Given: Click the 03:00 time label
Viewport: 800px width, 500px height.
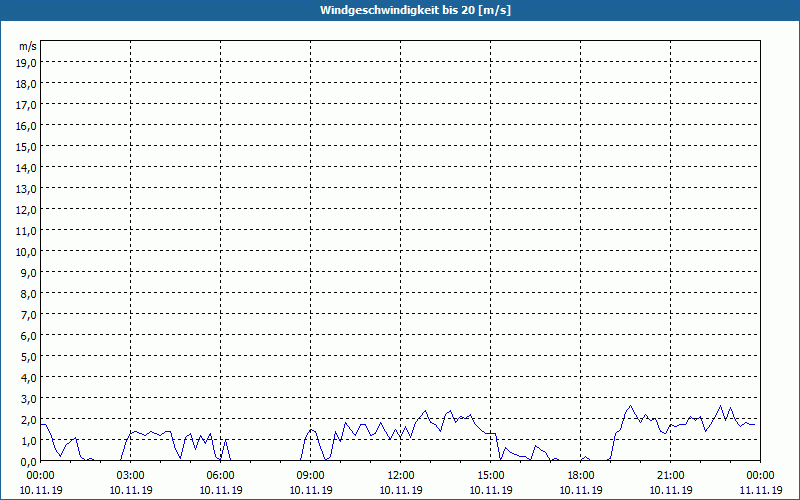Looking at the screenshot, I should [131, 476].
